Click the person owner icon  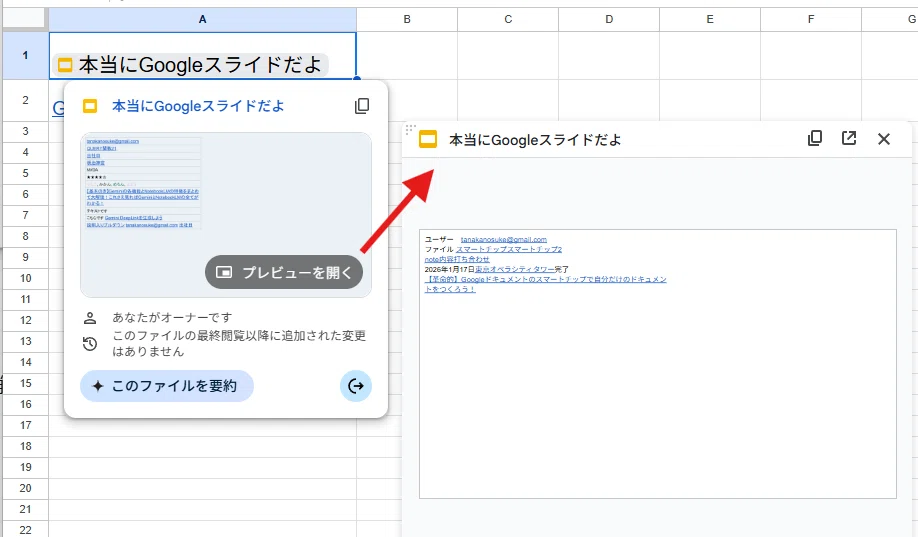click(x=90, y=318)
